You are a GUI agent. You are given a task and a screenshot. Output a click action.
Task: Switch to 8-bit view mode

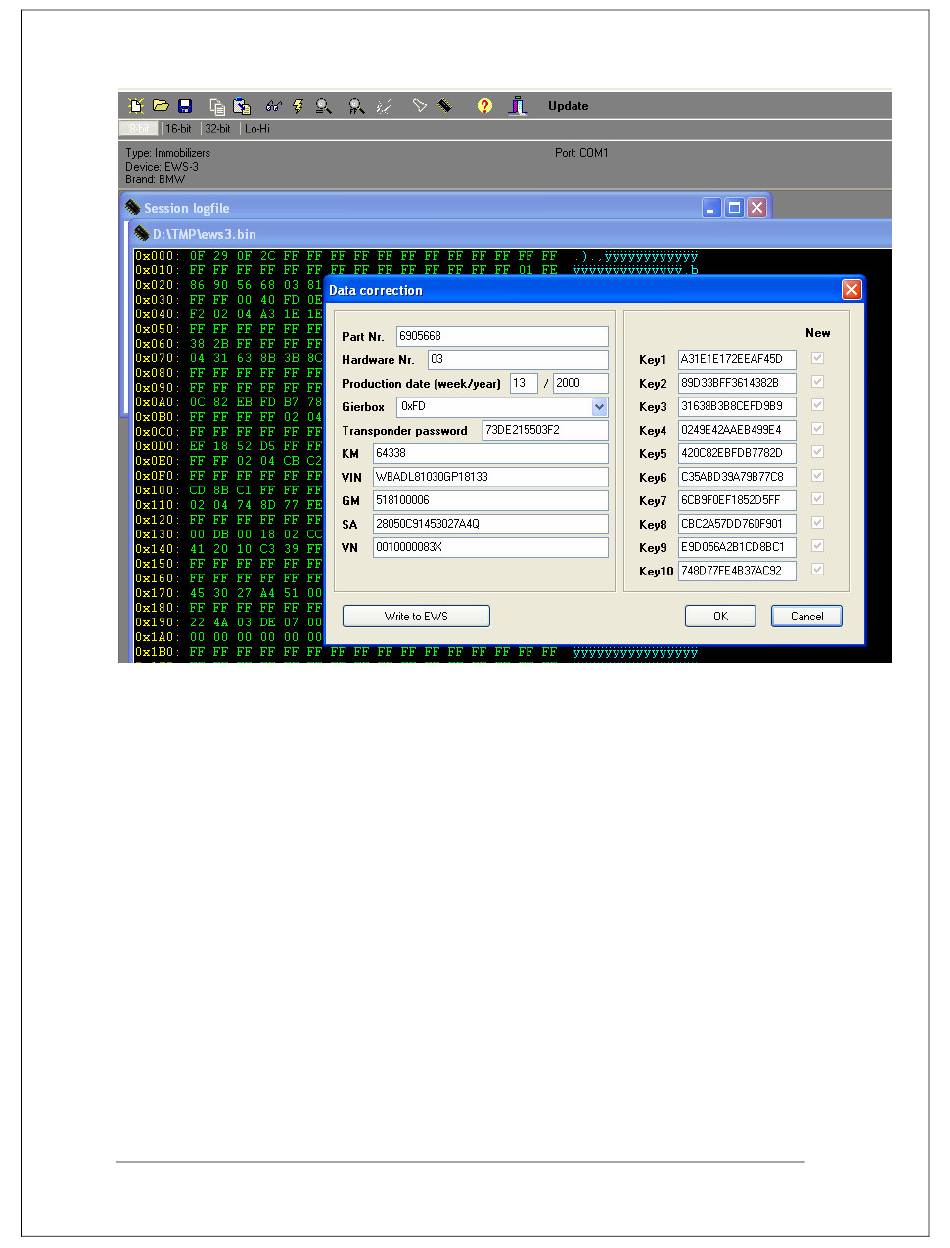[139, 129]
